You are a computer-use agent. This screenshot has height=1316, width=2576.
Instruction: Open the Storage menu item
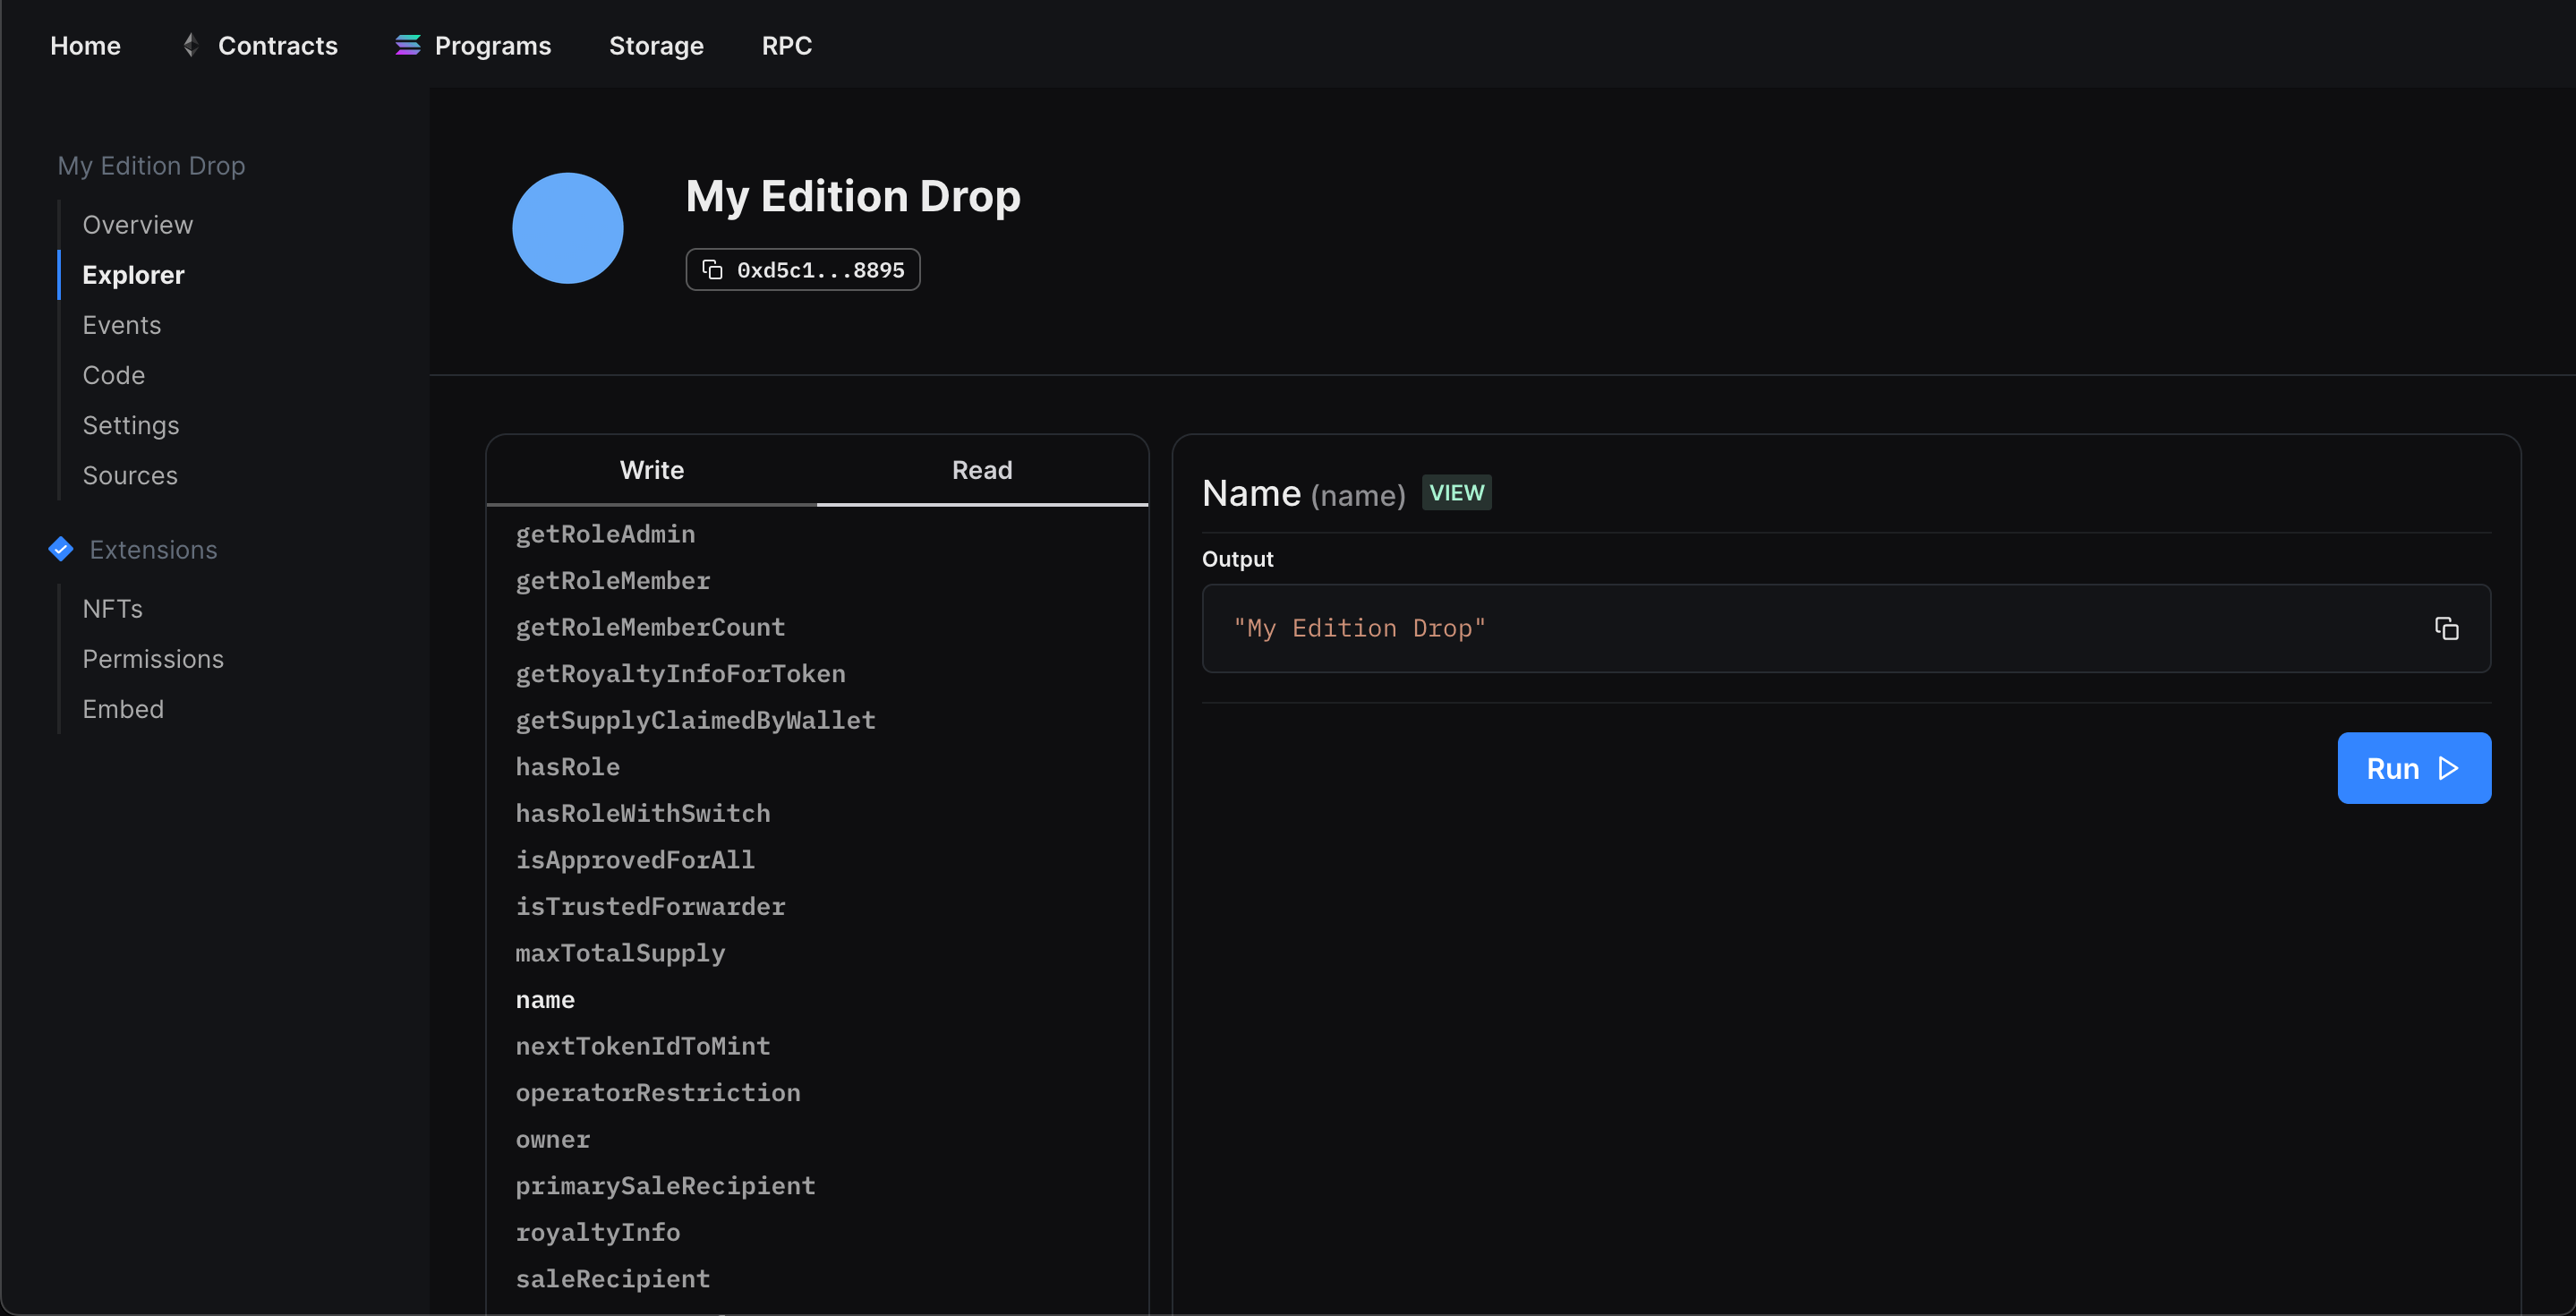pos(656,45)
